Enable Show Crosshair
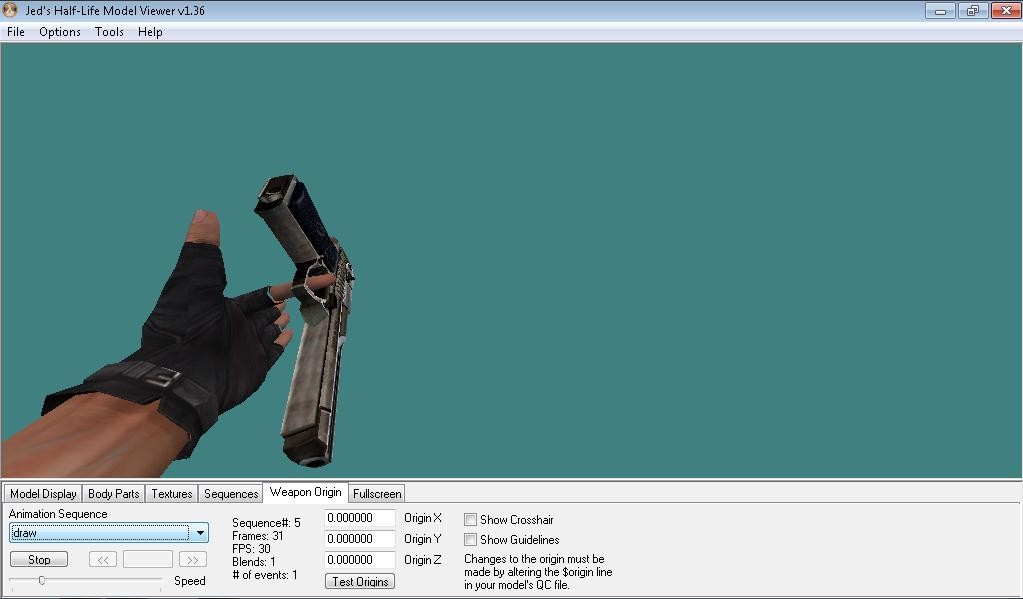Image resolution: width=1023 pixels, height=599 pixels. tap(469, 519)
